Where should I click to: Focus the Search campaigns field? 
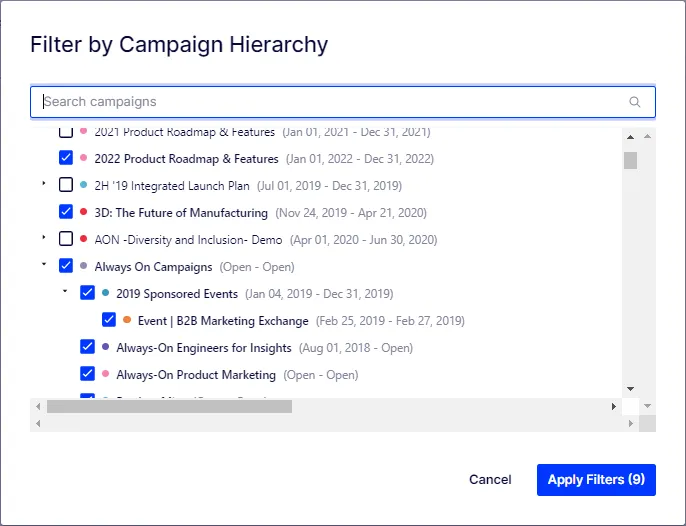tap(343, 102)
